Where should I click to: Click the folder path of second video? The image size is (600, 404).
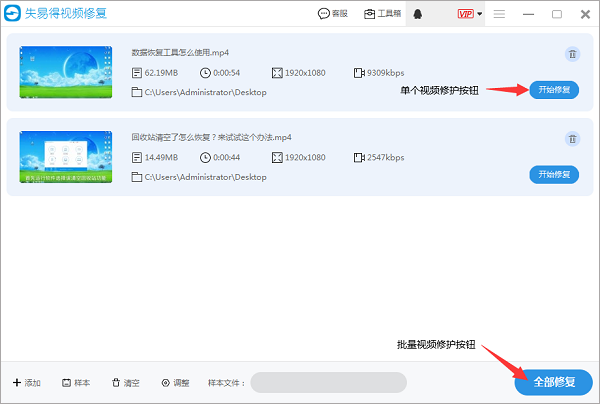(x=205, y=177)
